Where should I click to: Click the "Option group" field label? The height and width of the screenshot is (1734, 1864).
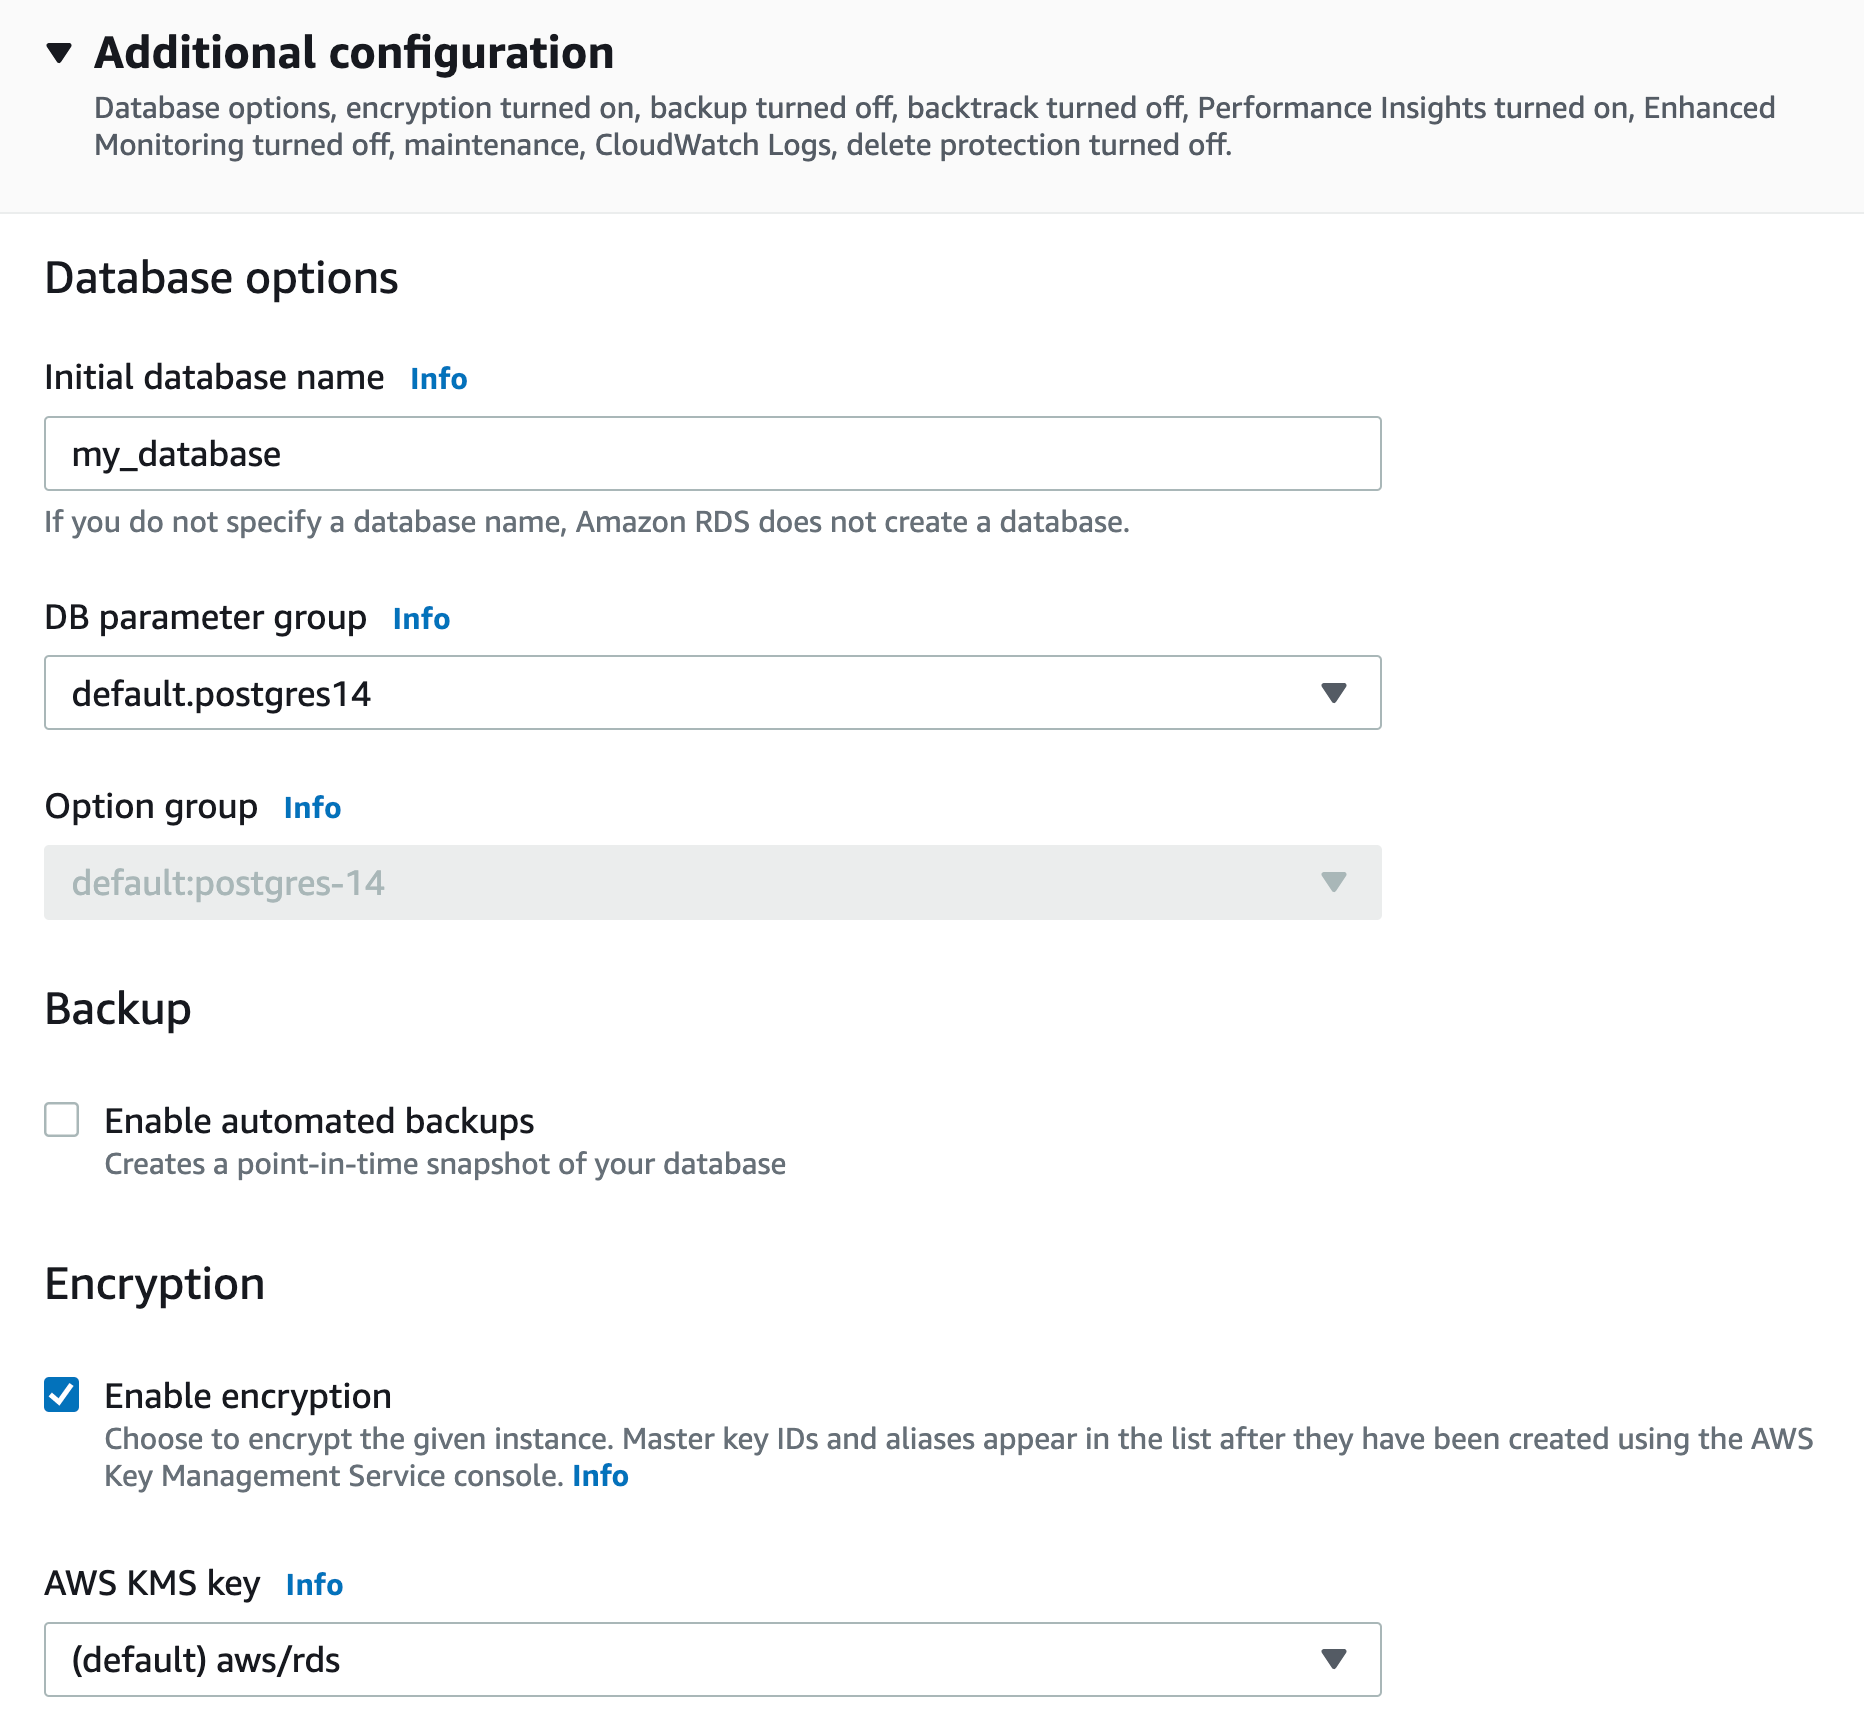(151, 807)
